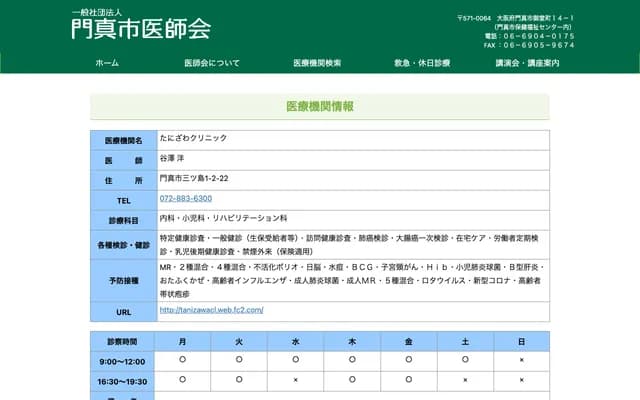Image resolution: width=640 pixels, height=400 pixels.
Task: Click the 木 column header
Action: (x=352, y=342)
